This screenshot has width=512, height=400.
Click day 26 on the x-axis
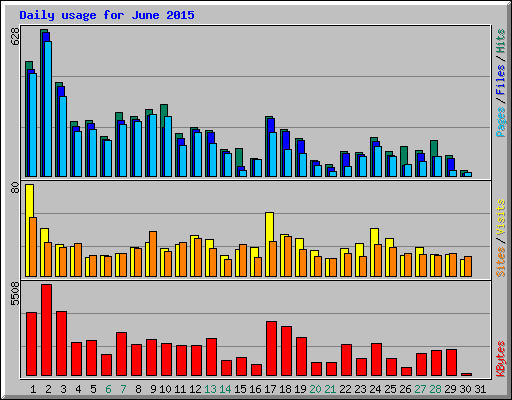[x=405, y=389]
